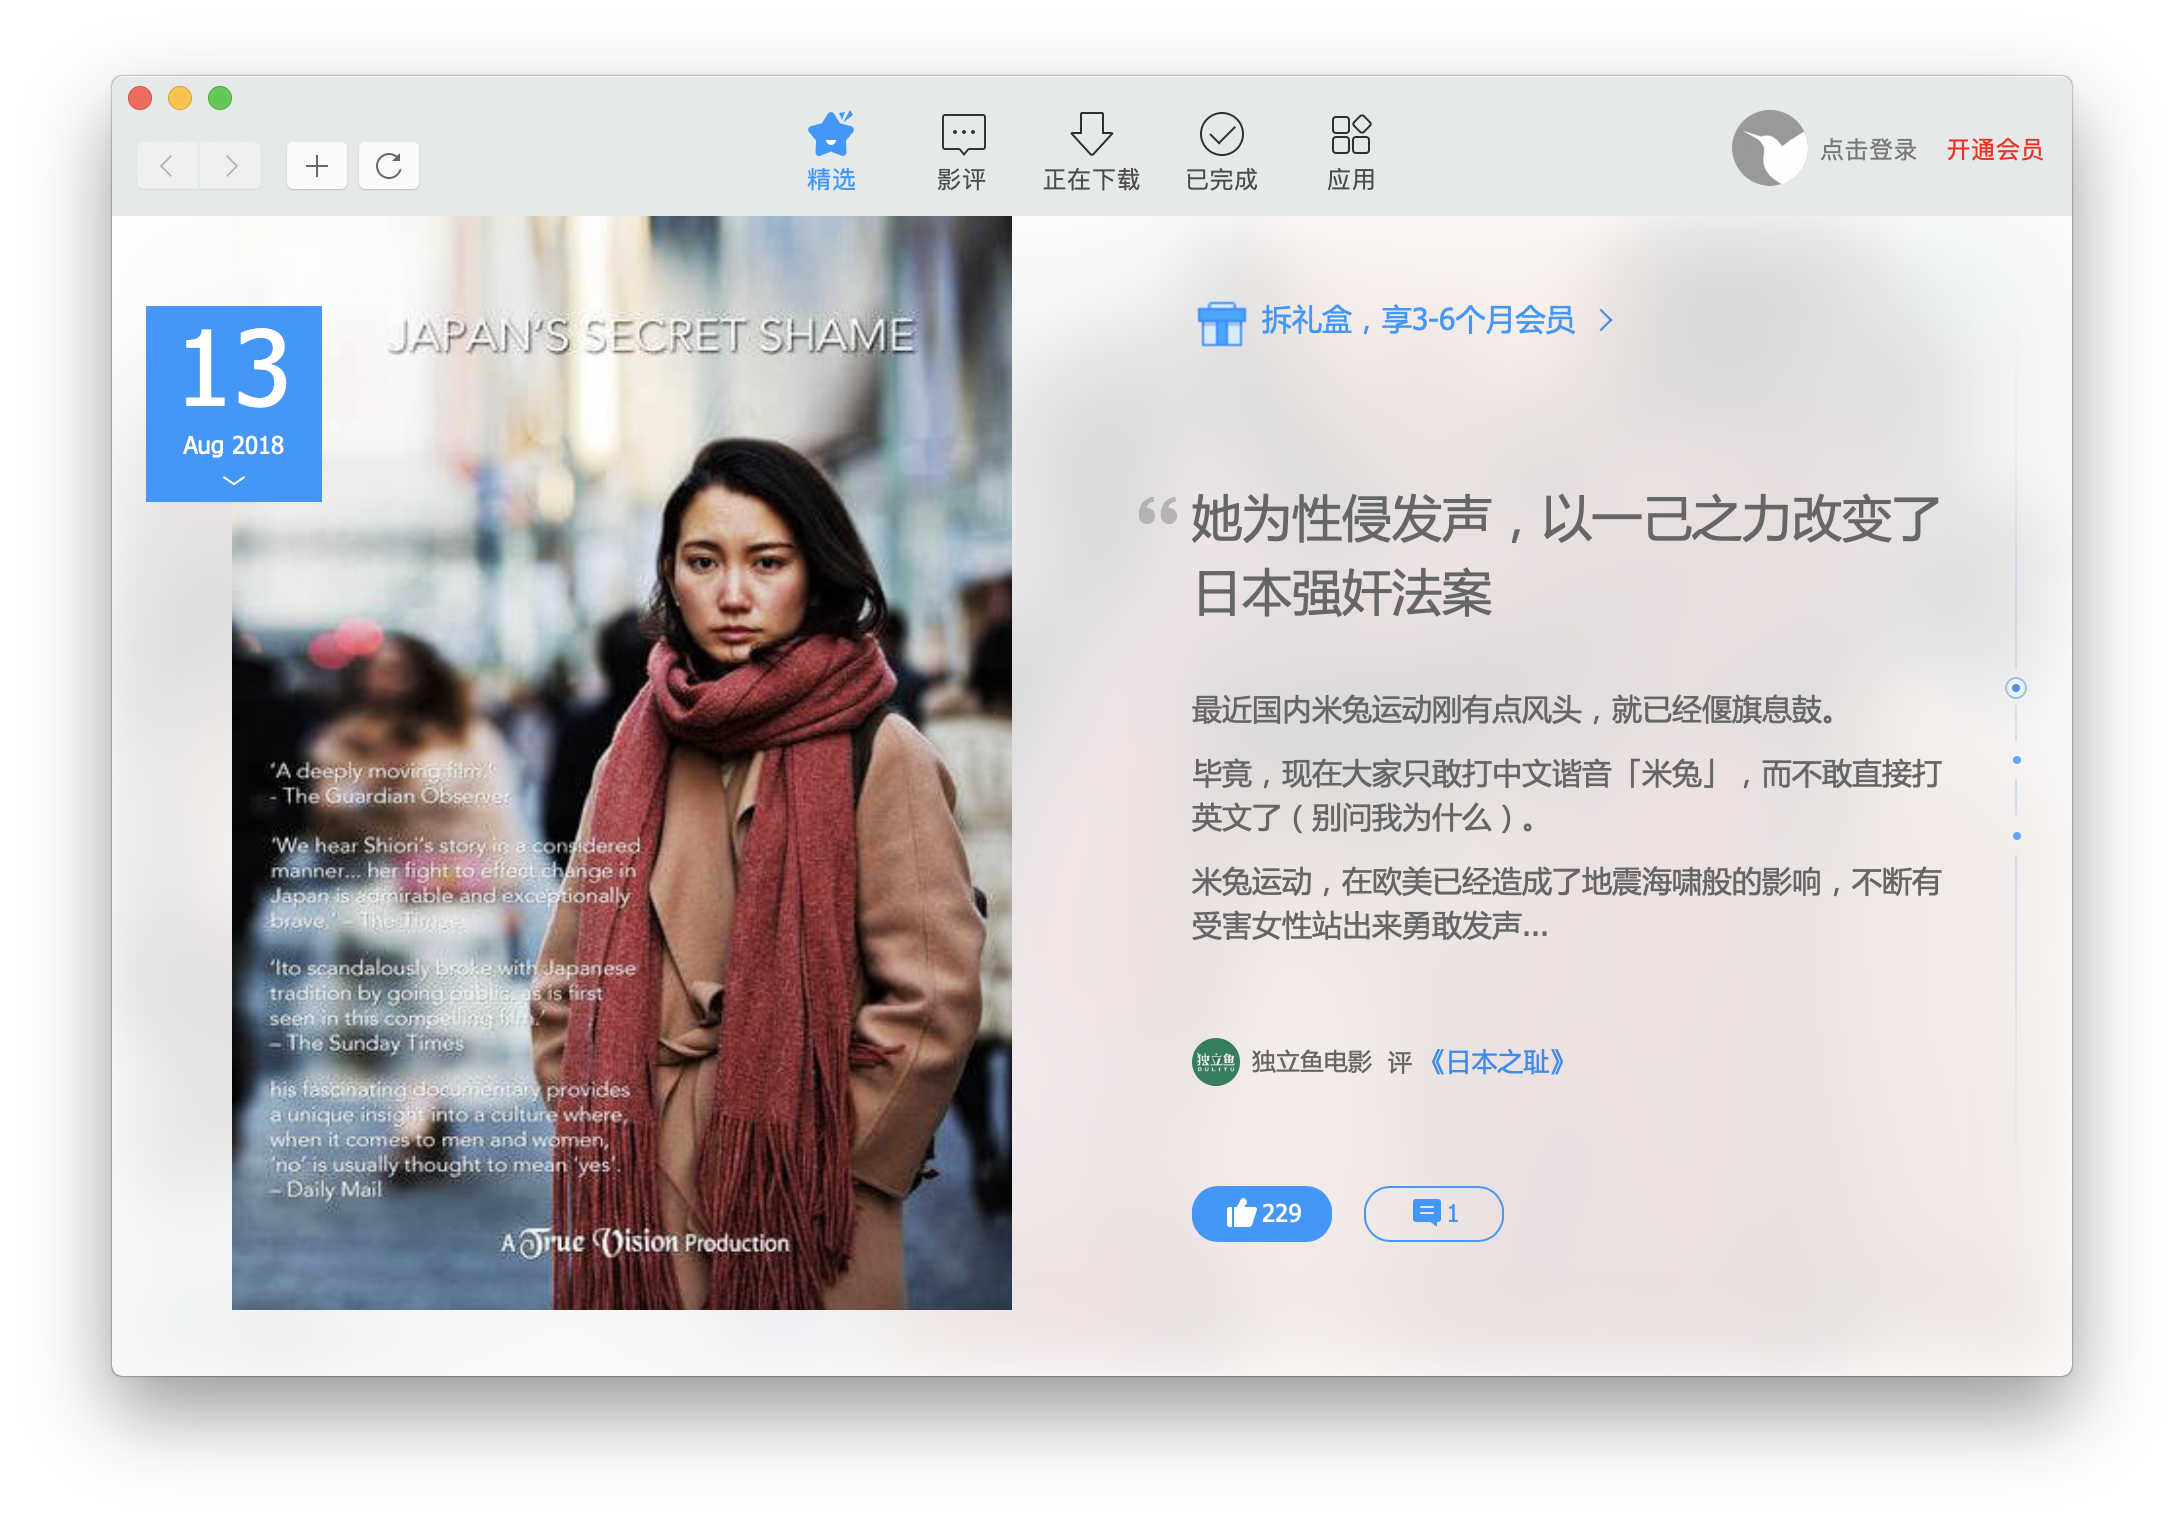Click the refresh page icon
Screen dimensions: 2184x1524
point(389,166)
